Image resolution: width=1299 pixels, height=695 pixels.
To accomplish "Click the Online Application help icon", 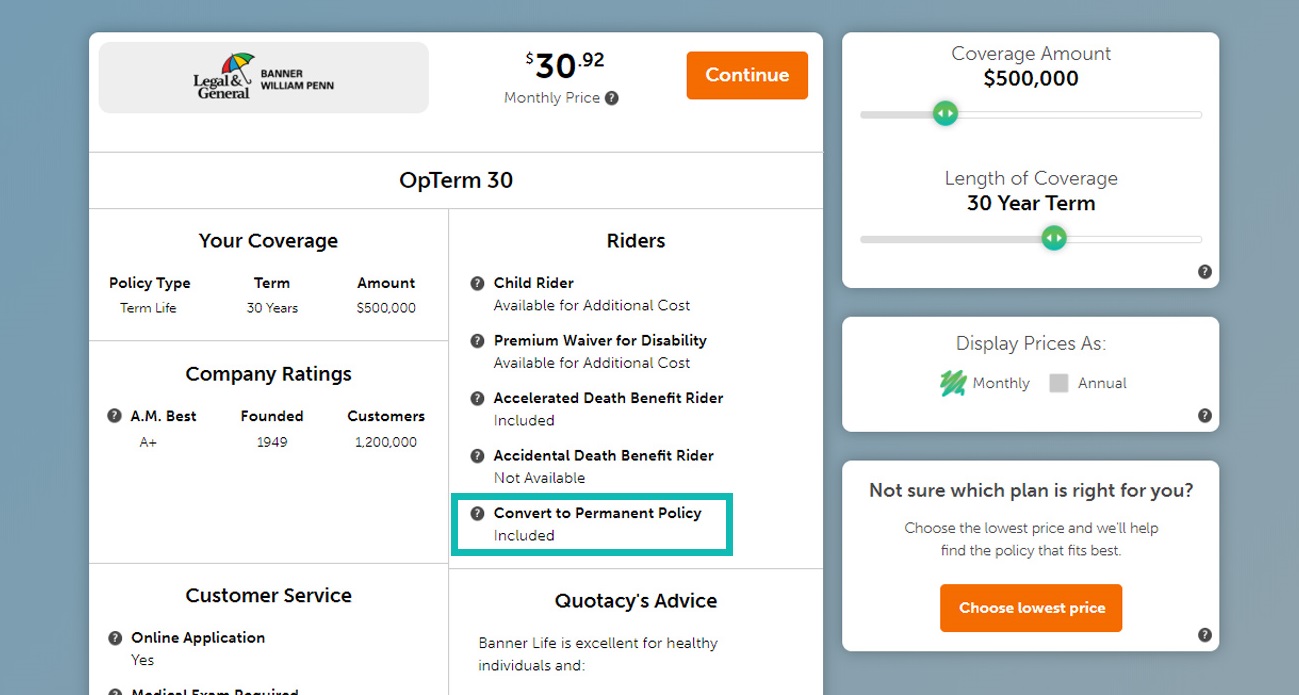I will (x=114, y=638).
